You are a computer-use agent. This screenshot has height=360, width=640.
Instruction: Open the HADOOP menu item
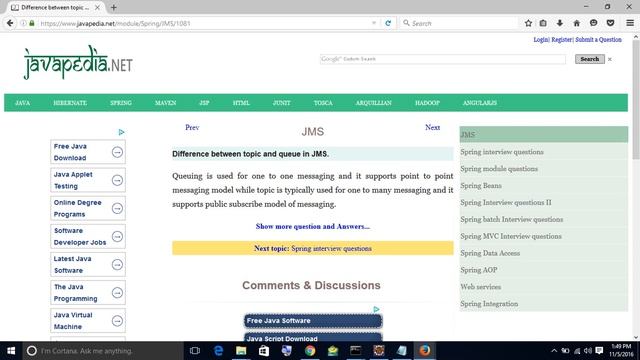(x=427, y=103)
